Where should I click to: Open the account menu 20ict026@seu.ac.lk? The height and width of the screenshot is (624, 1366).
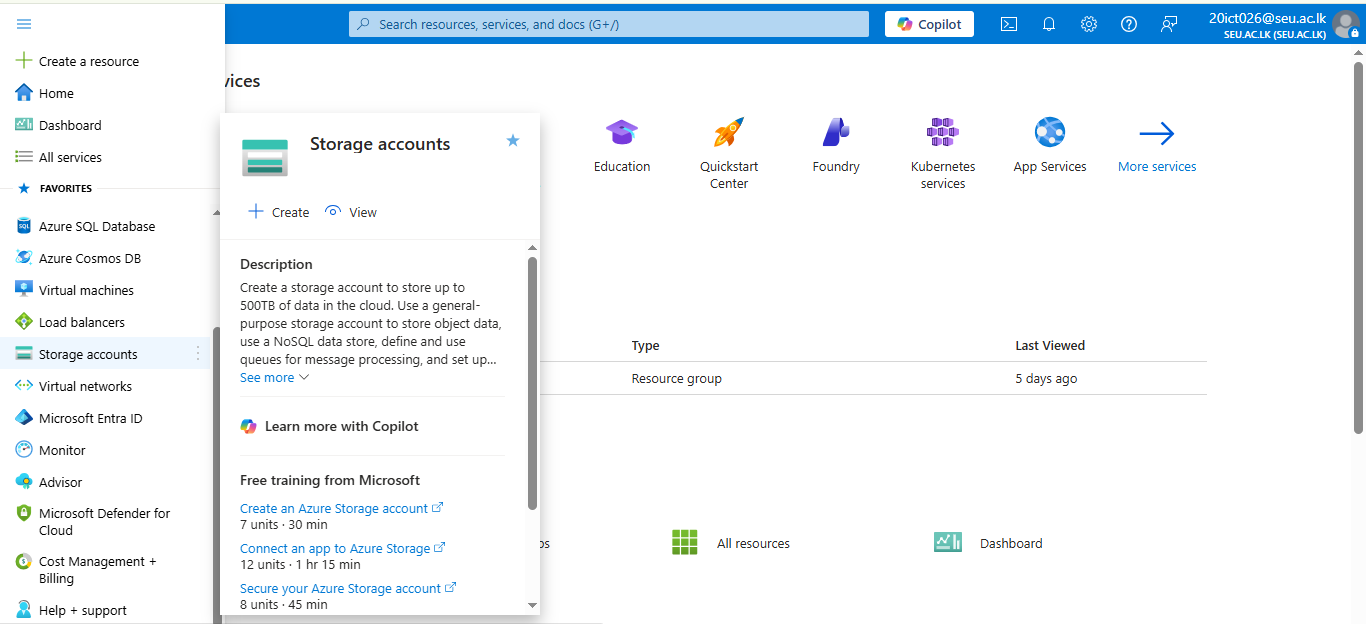point(1283,24)
